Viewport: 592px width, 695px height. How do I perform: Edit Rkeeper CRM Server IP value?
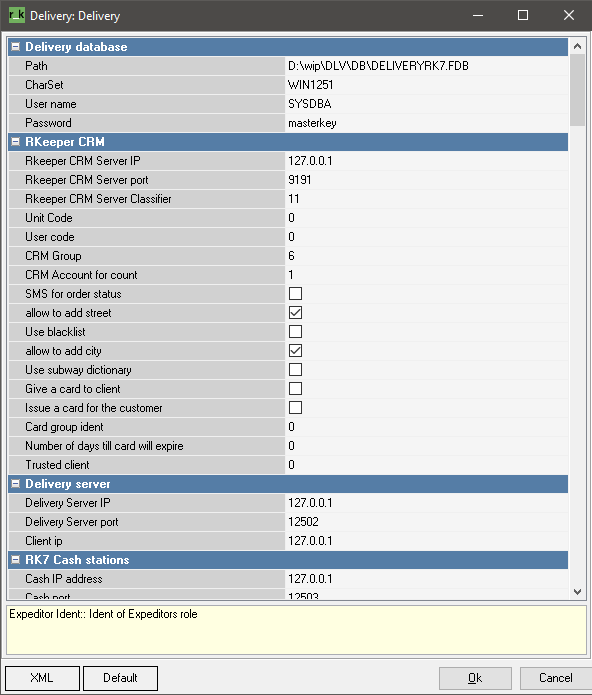tap(426, 161)
